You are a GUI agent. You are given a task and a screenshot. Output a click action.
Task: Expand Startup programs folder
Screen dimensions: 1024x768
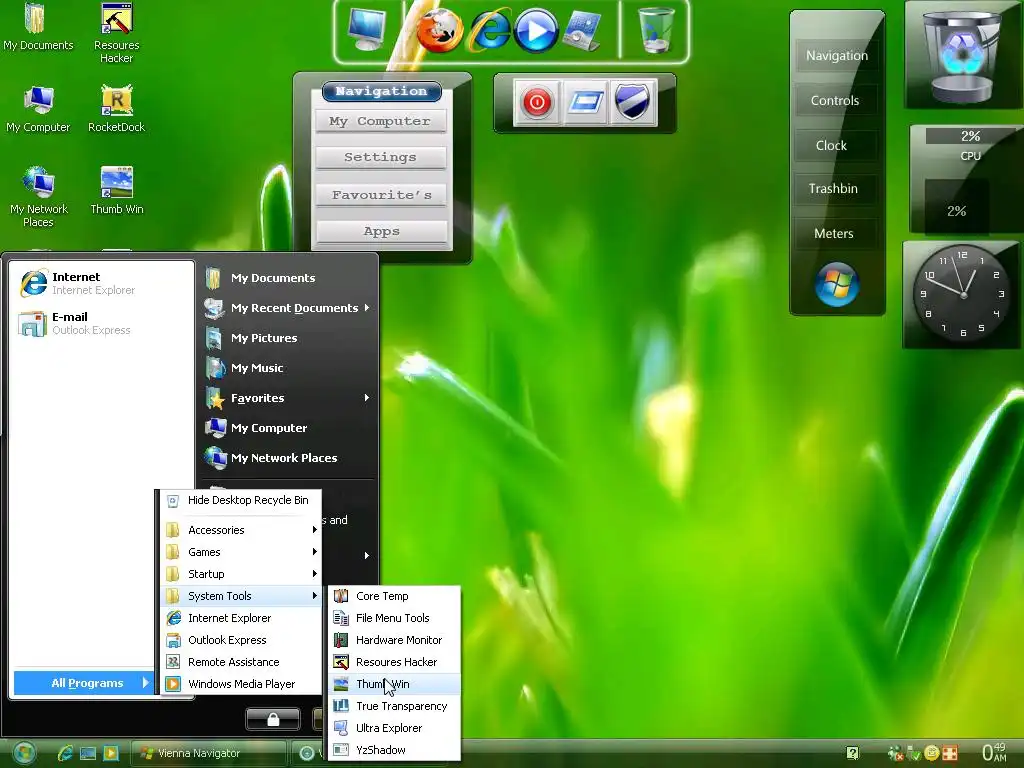[x=241, y=574]
